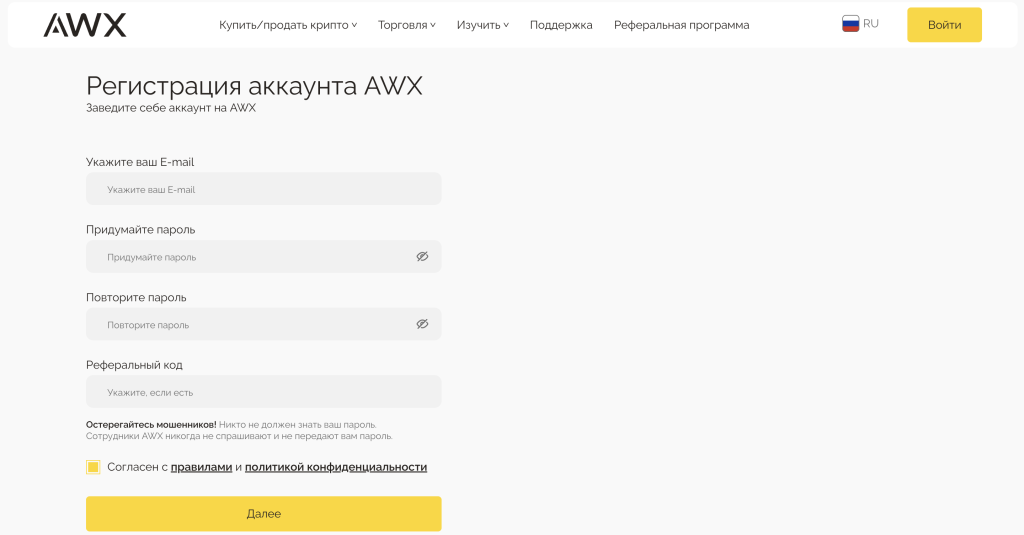Select the RU language switcher label
Screen dimensions: 1024x535
point(871,24)
